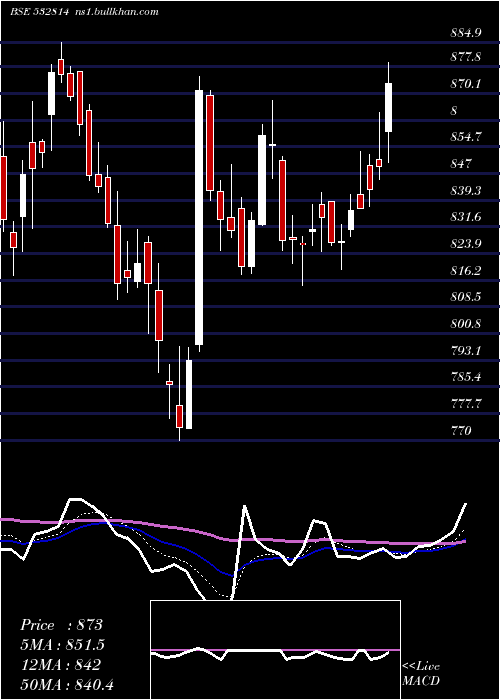Click the Price : 873 readout
500x700 pixels.
pyautogui.click(x=61, y=625)
